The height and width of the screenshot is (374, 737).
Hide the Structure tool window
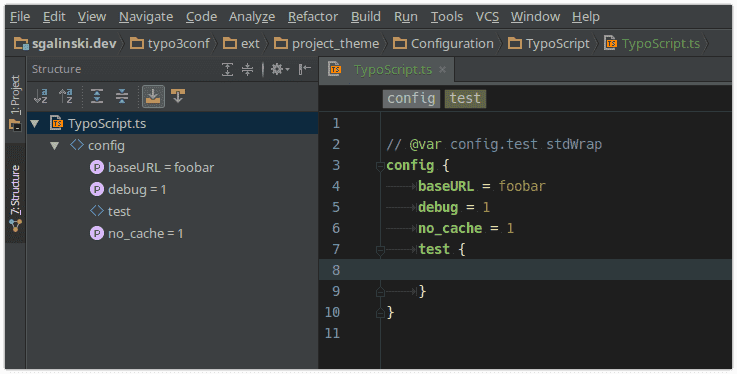pos(305,70)
